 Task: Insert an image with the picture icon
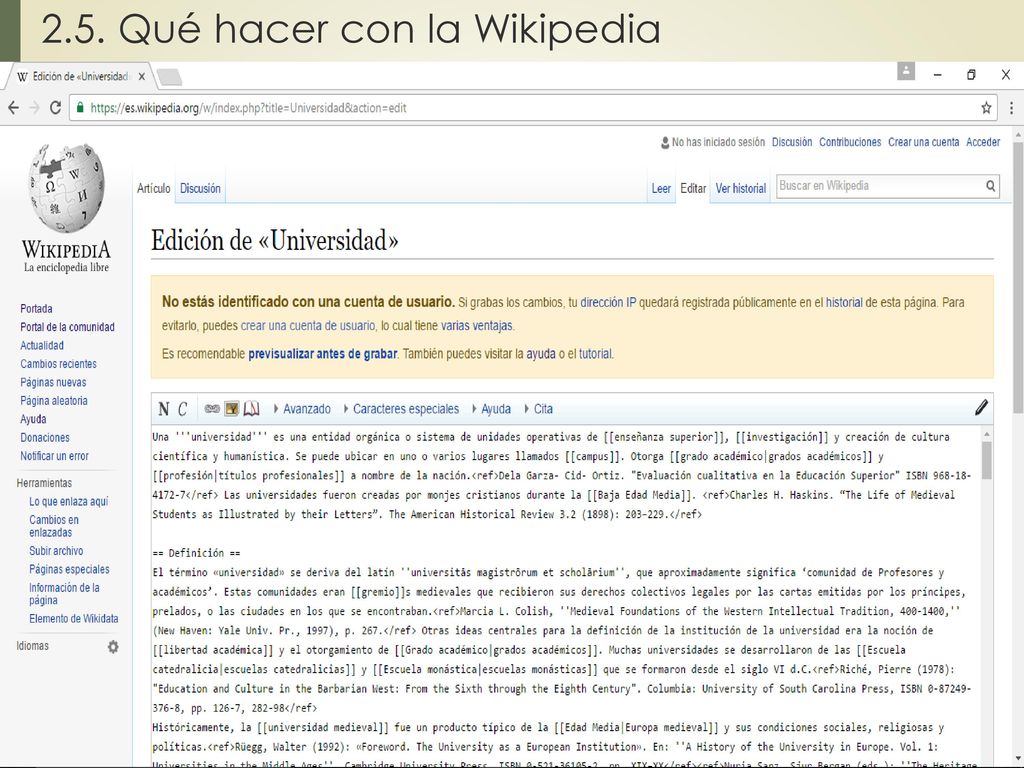click(x=232, y=409)
